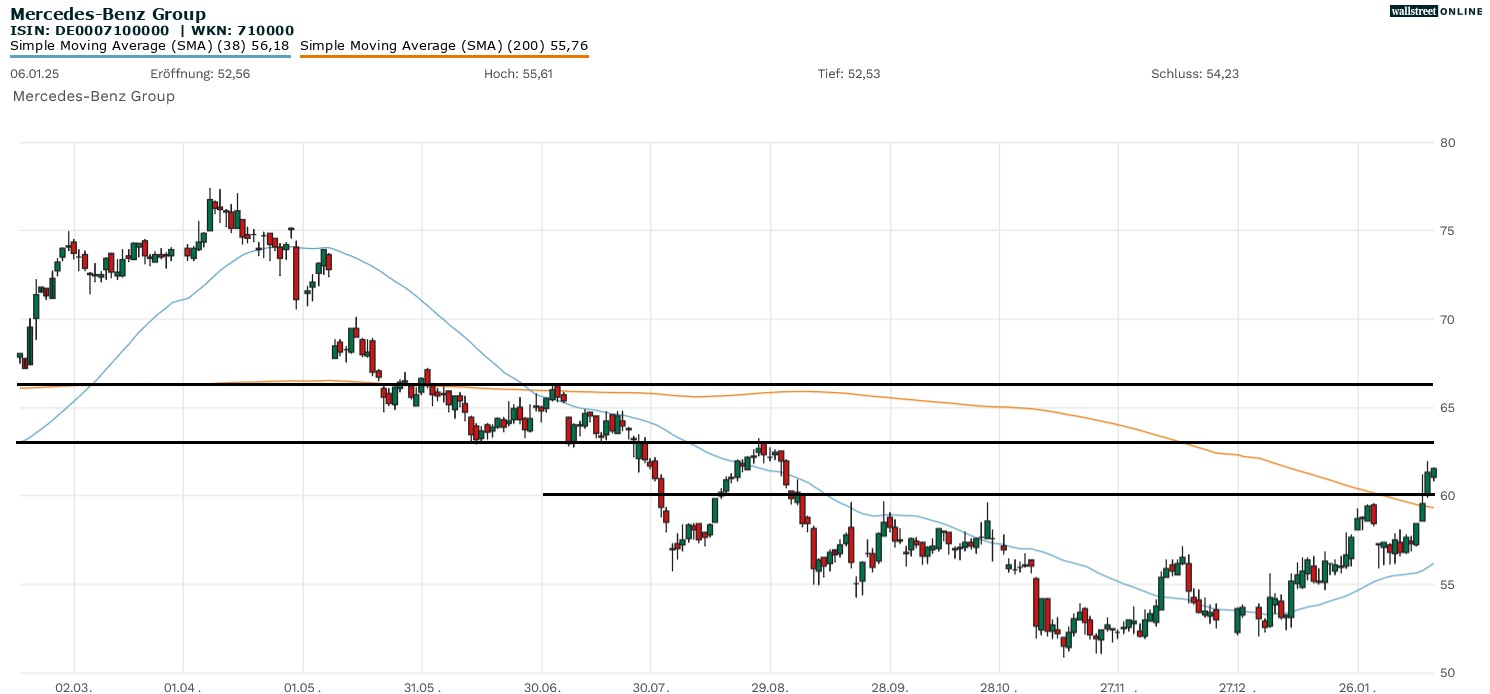This screenshot has width=1490, height=694.
Task: Click the blue underline beneath SMA (38)
Action: point(150,56)
